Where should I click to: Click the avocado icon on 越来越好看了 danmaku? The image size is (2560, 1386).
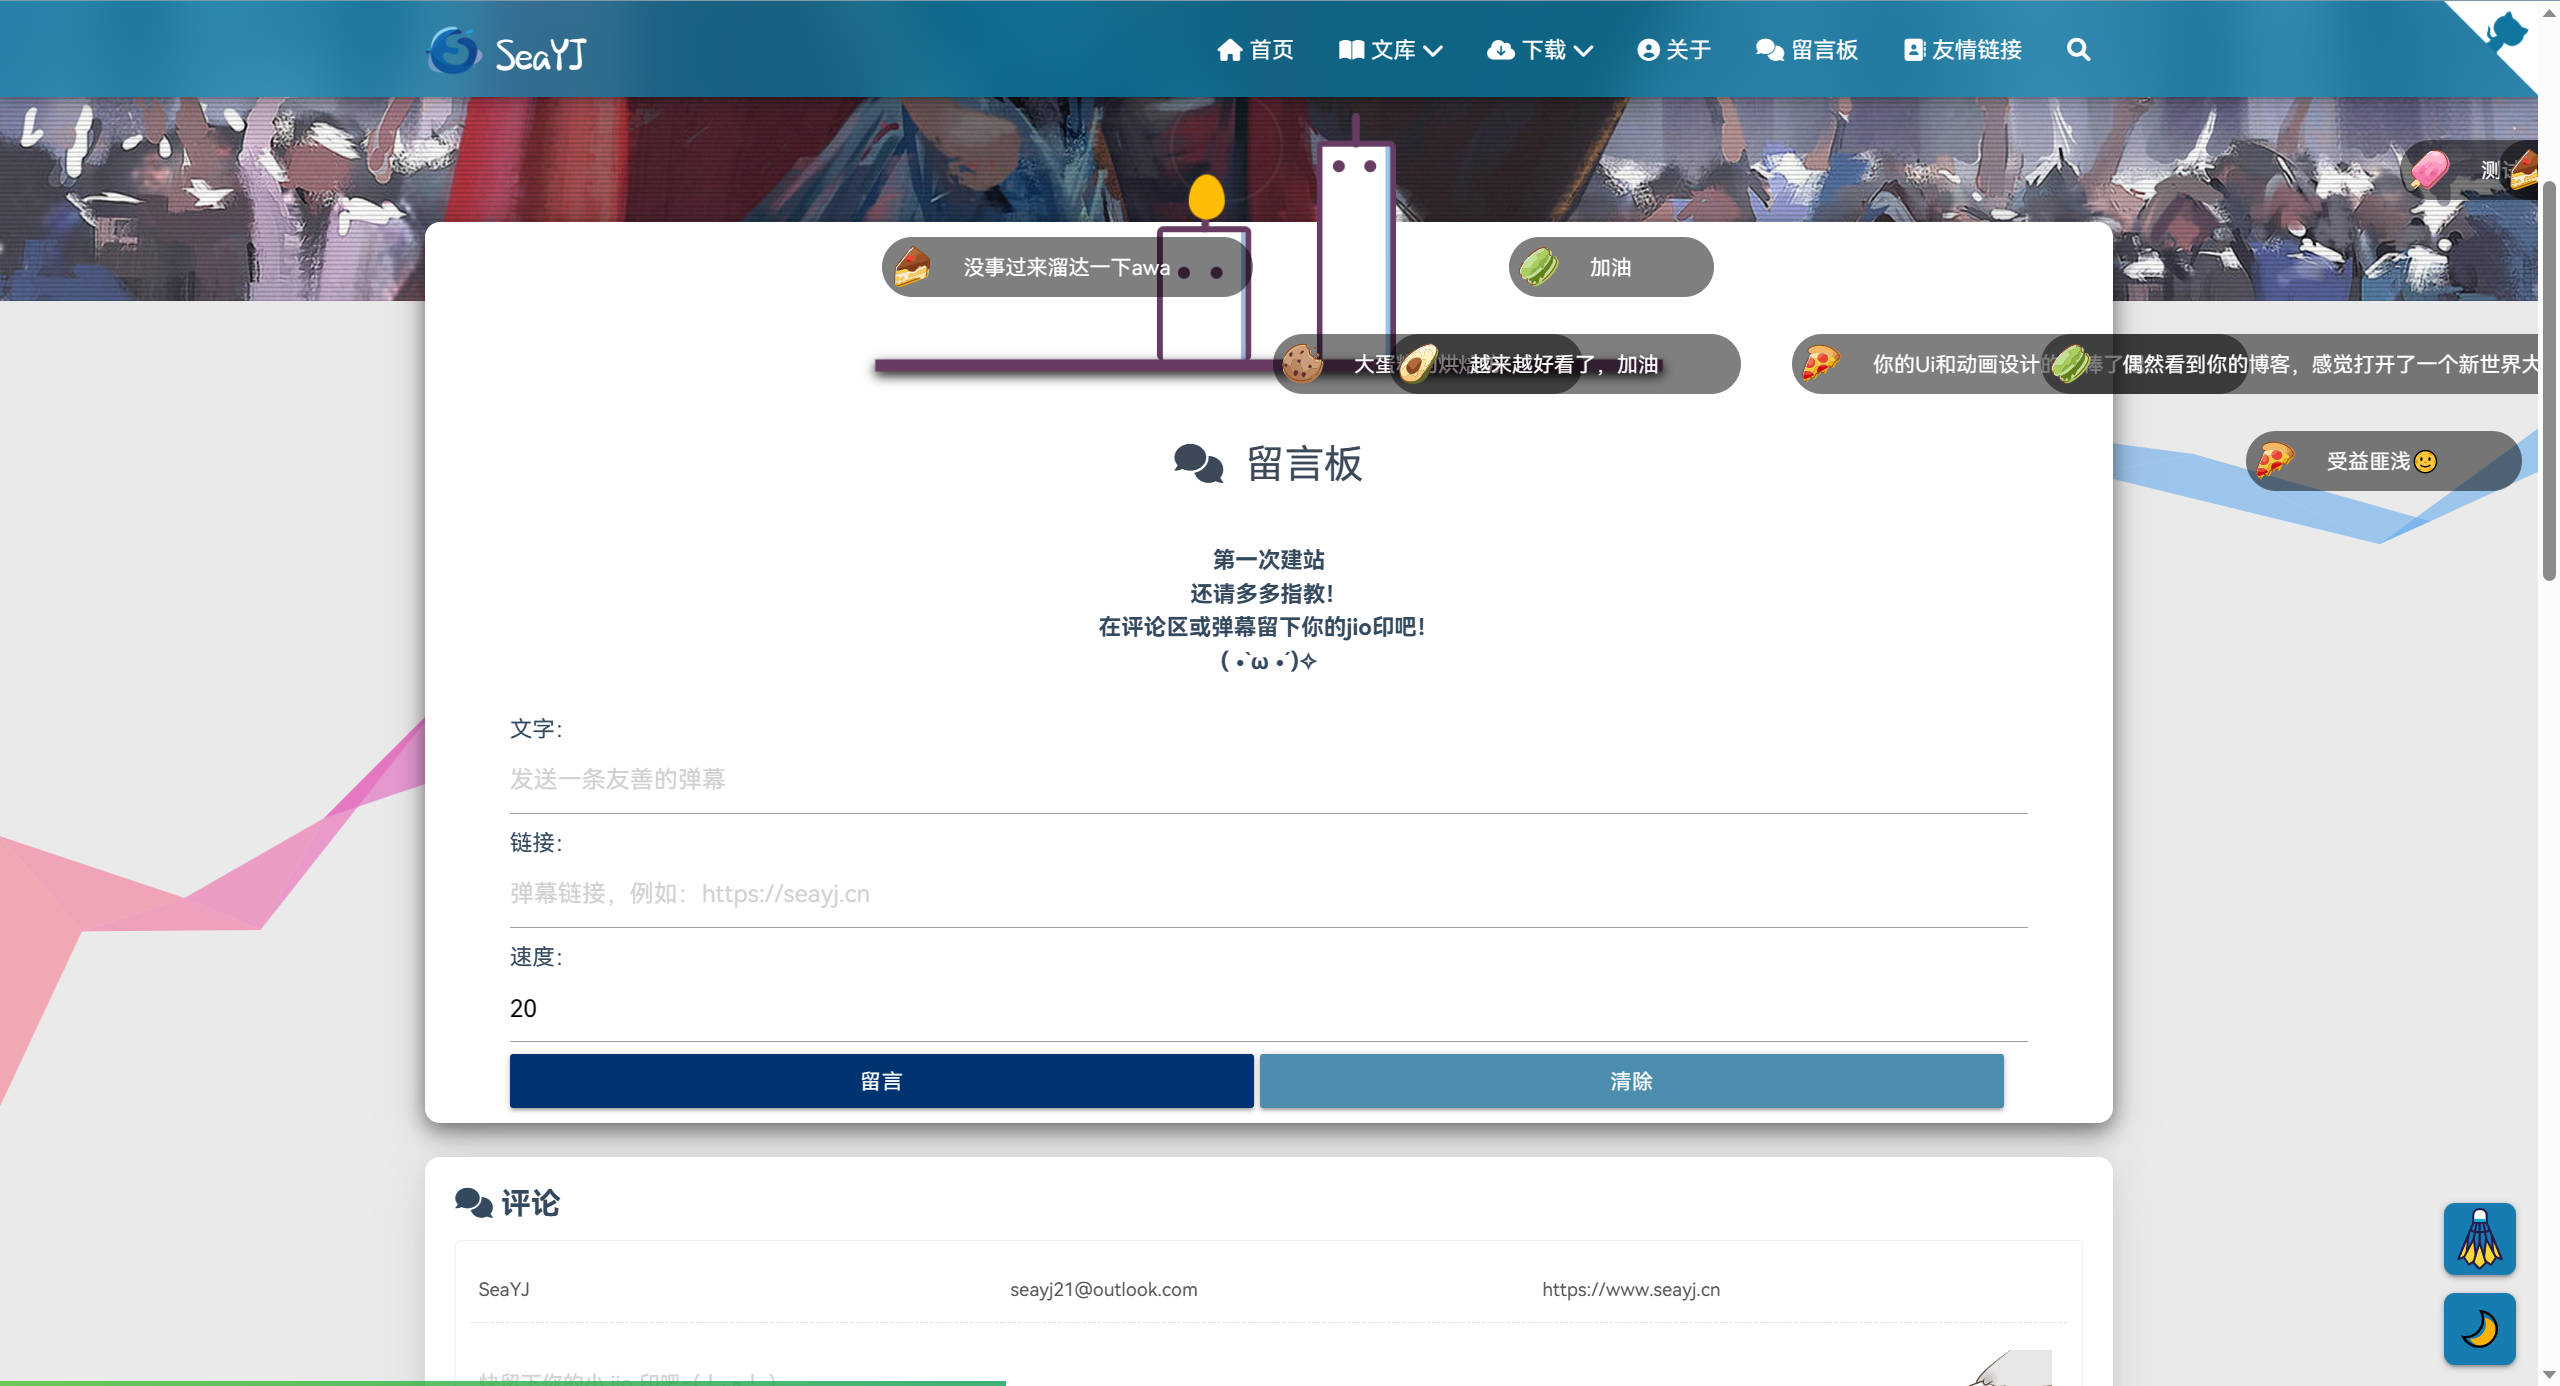click(1418, 364)
